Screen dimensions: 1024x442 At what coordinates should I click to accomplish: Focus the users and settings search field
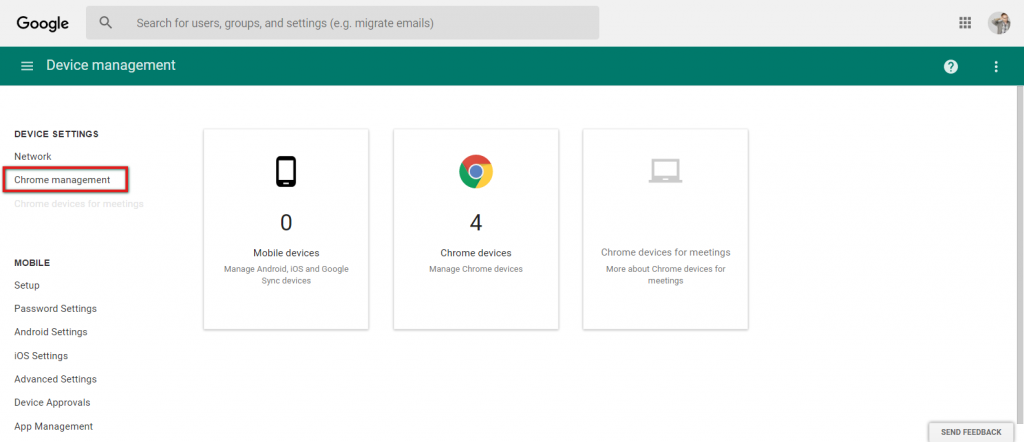[342, 23]
